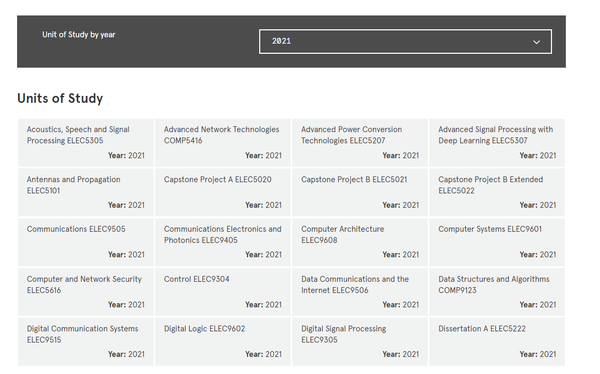Viewport: 600px width, 374px height.
Task: Open Communications Electronics and Photonics ELEC9405
Action: (223, 242)
